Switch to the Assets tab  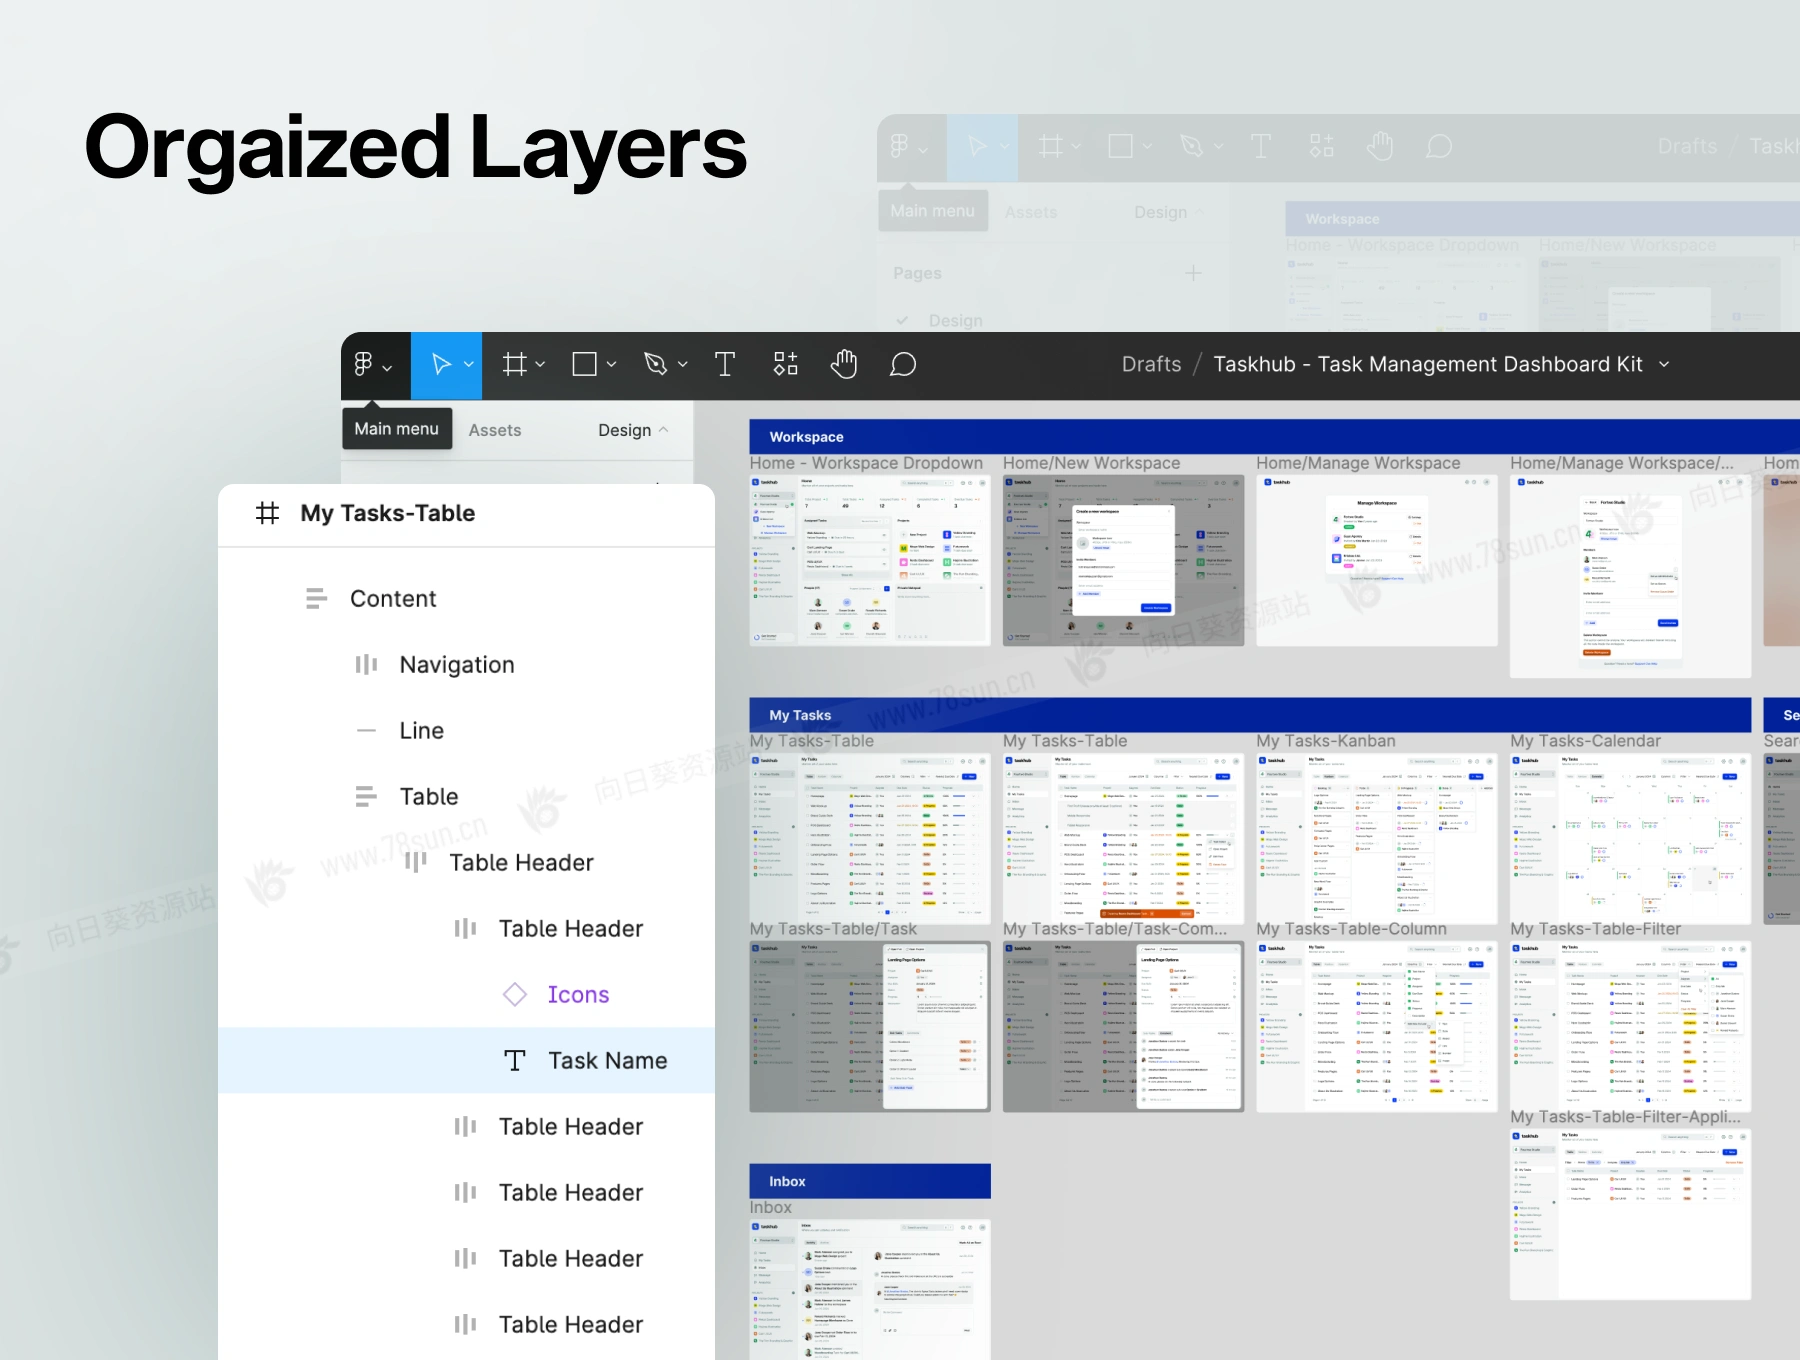pyautogui.click(x=495, y=430)
